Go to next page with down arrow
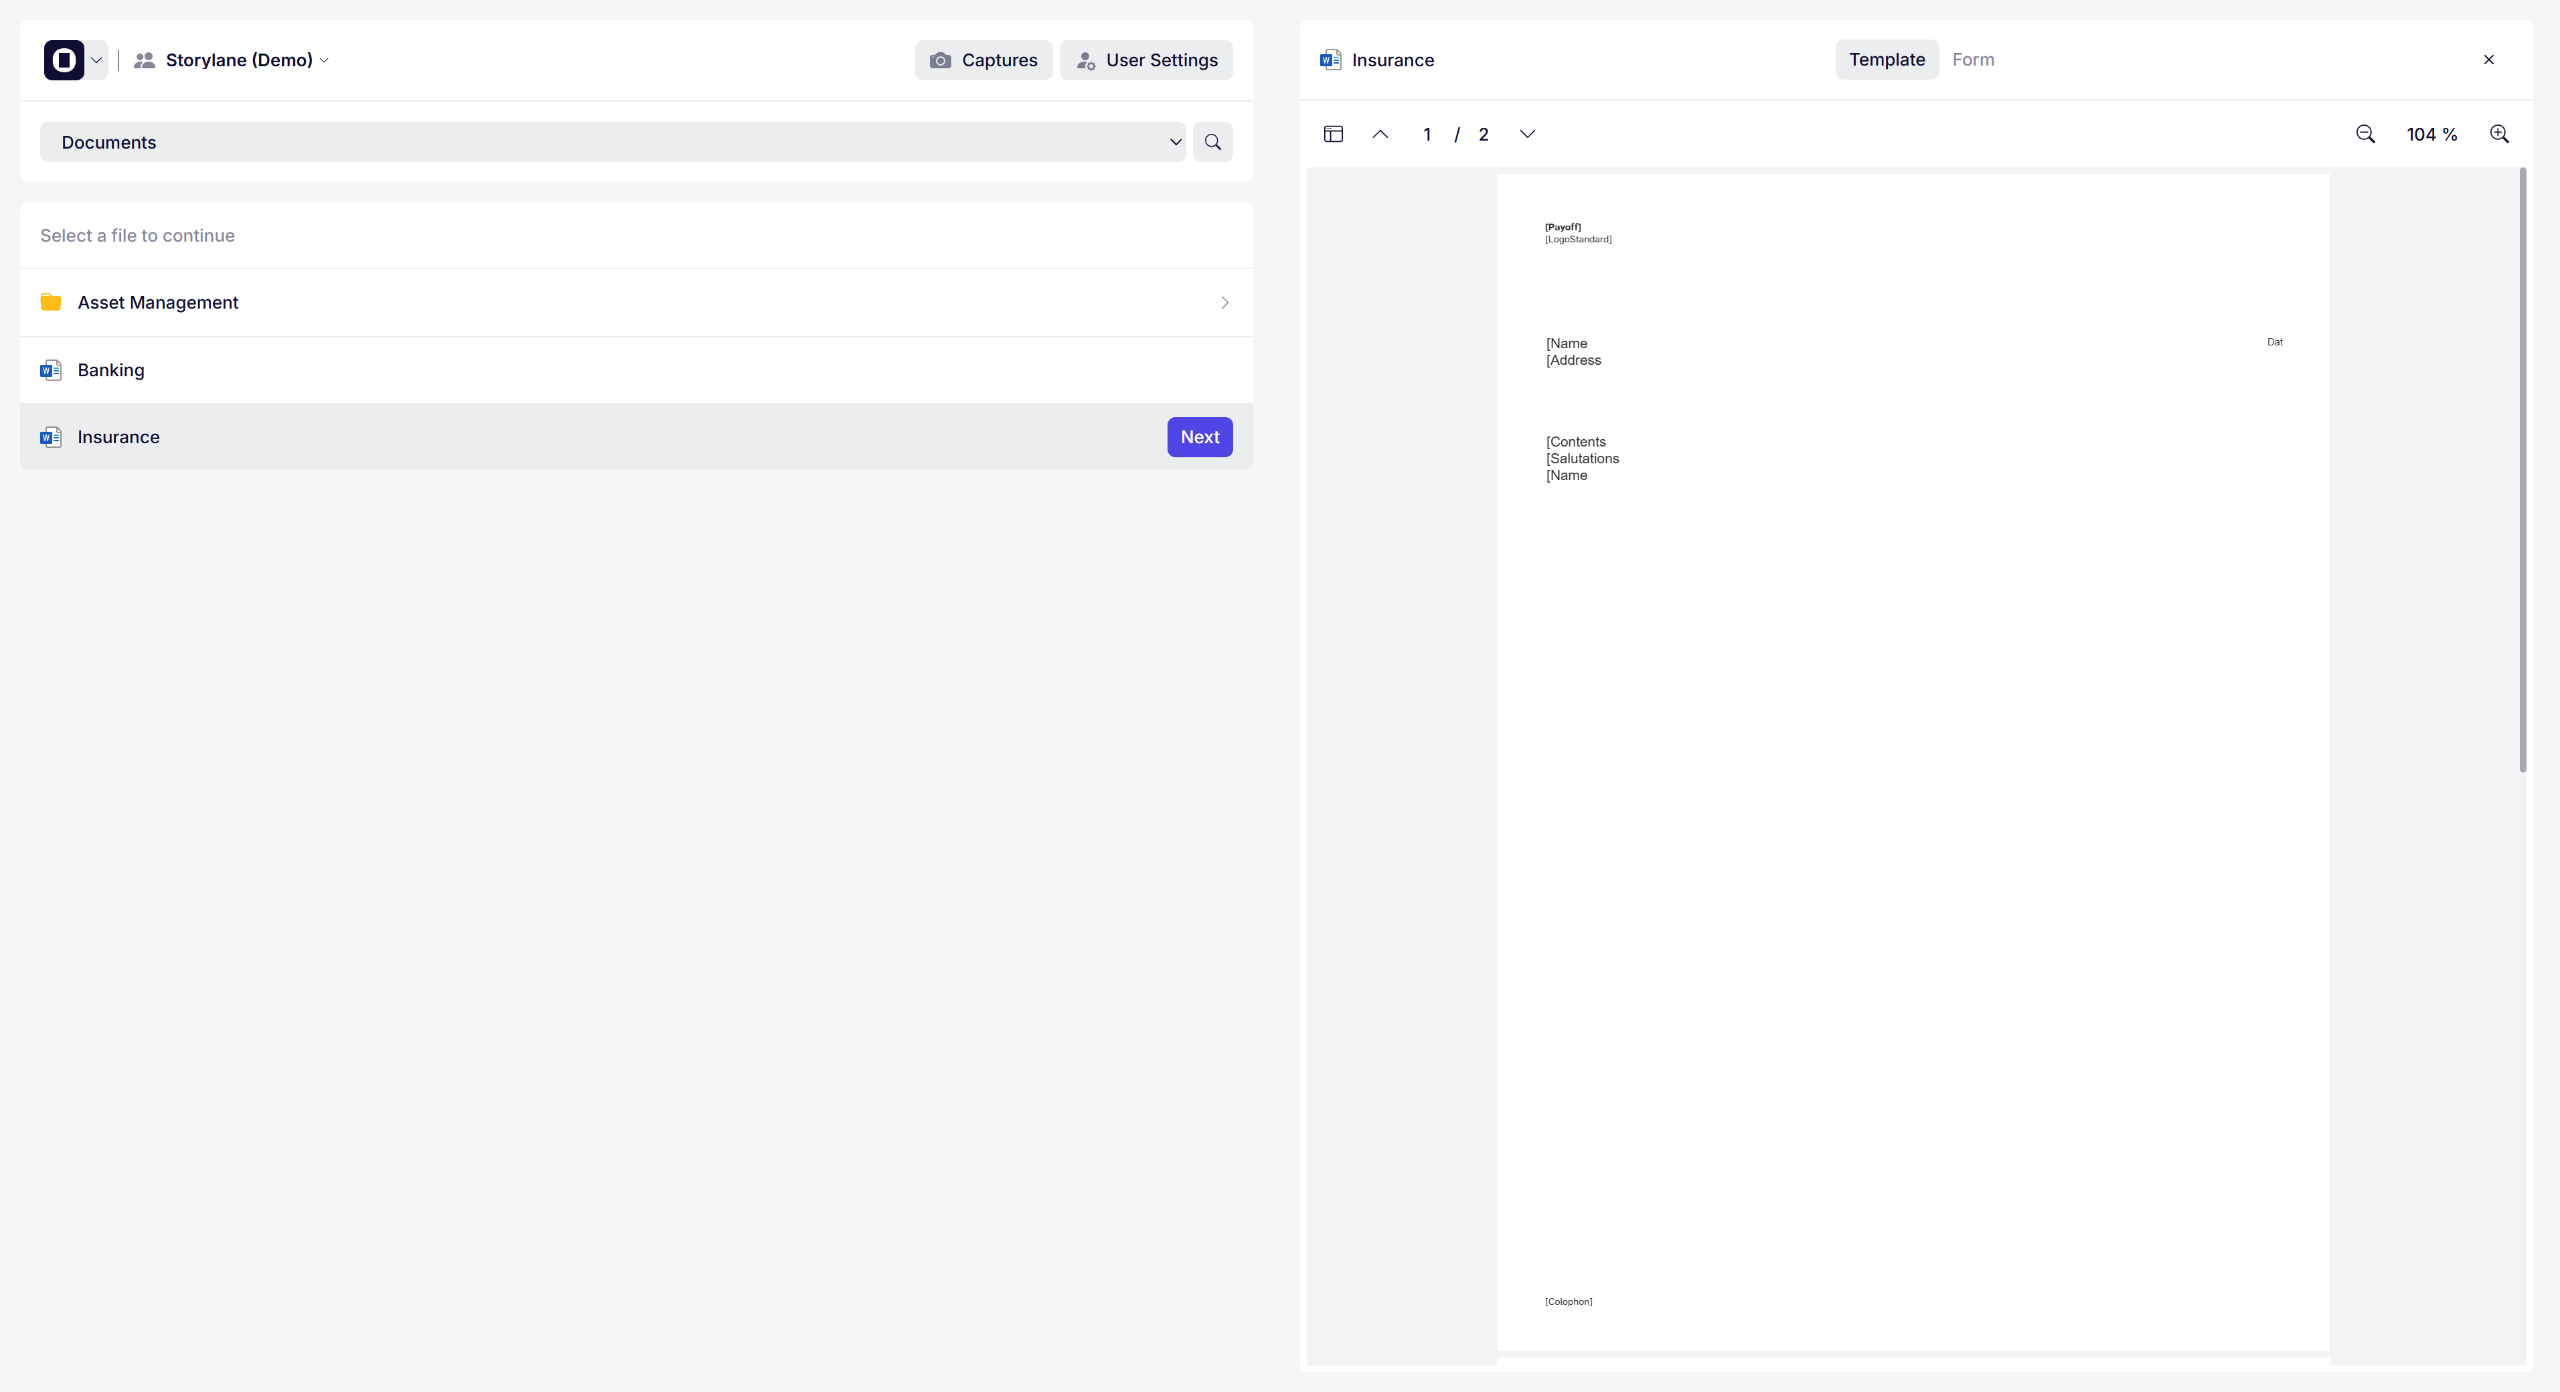Screen dimensions: 2560x1392 point(1527,134)
